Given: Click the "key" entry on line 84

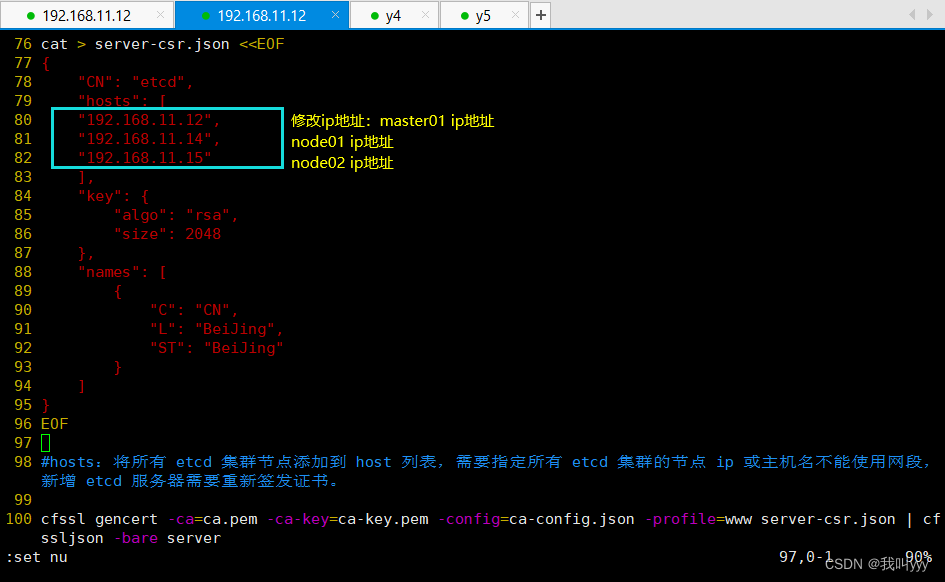Looking at the screenshot, I should click(x=99, y=196).
